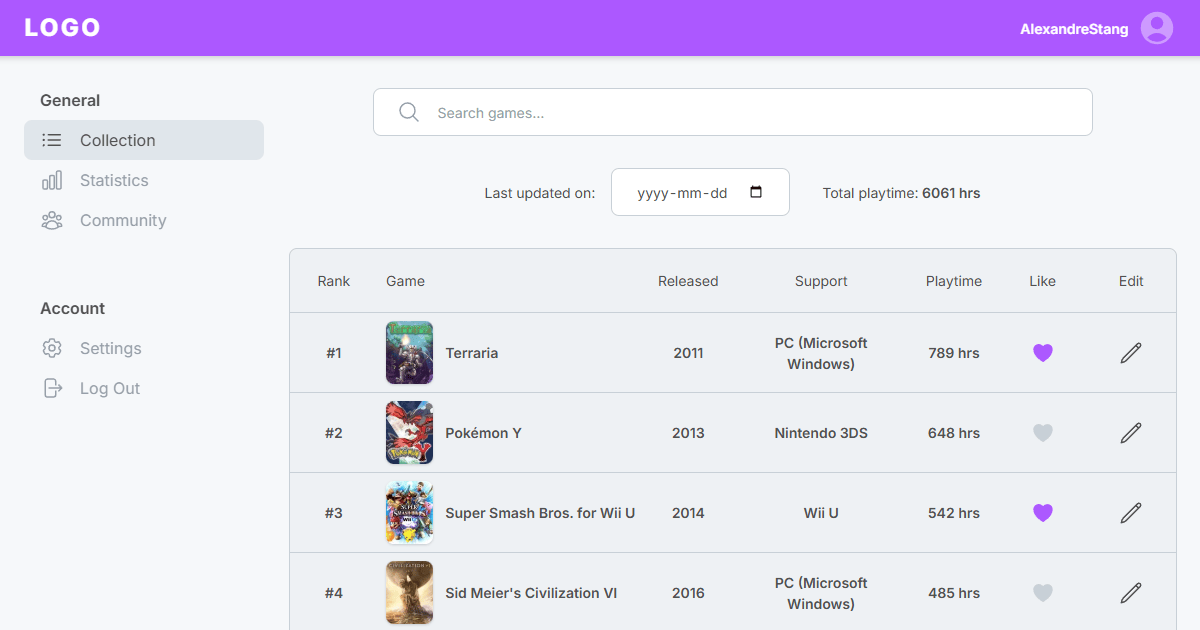Click the Account section heading

[x=72, y=308]
